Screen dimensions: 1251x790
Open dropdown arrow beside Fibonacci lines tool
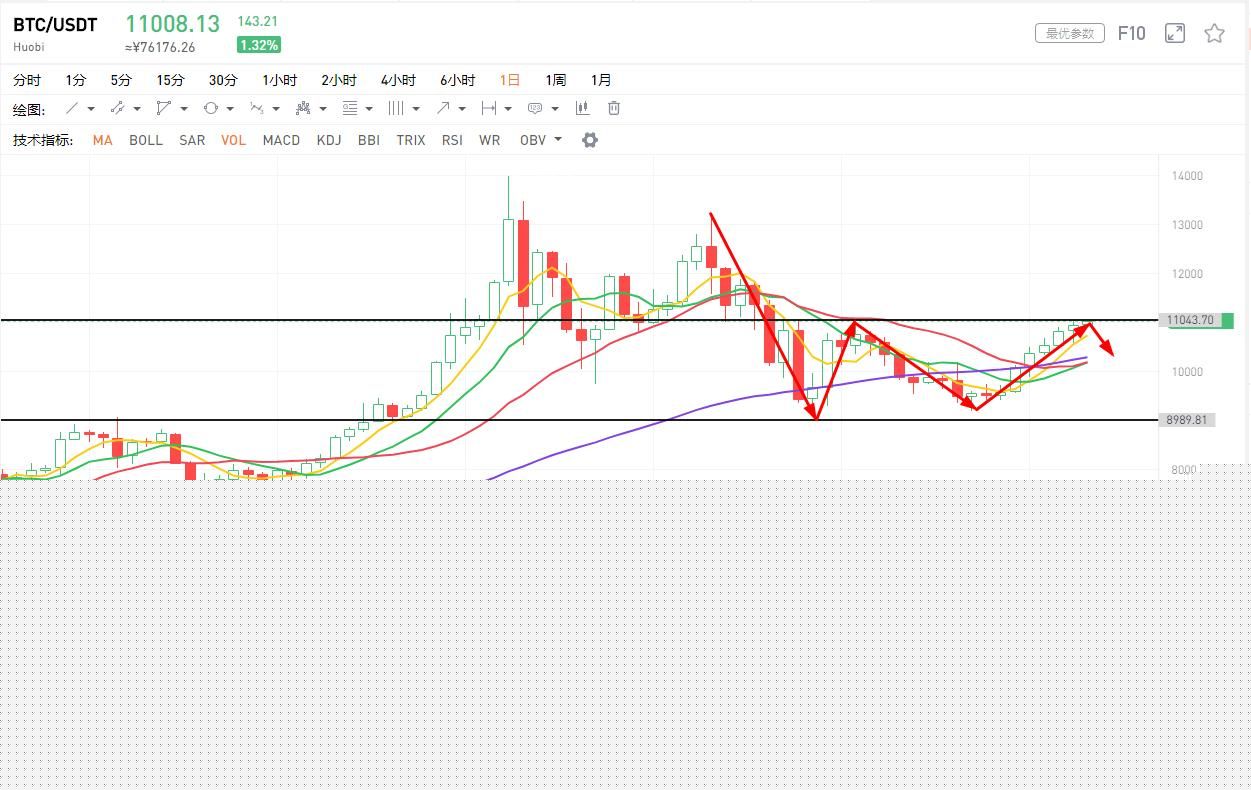(369, 109)
